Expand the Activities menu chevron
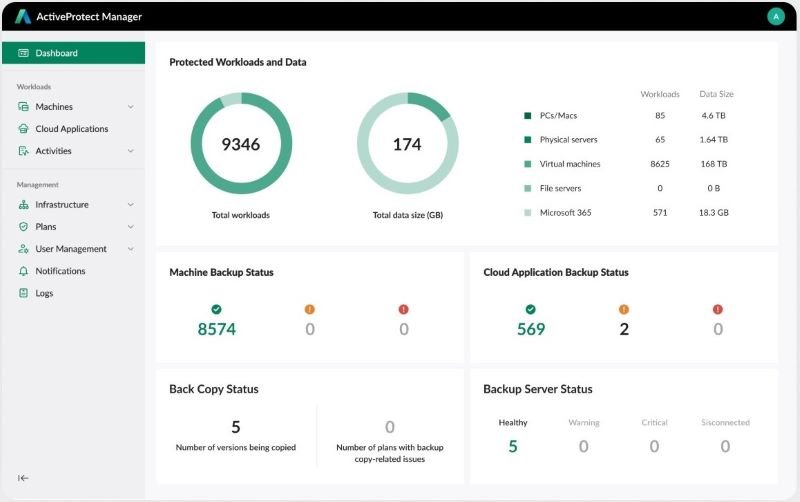Viewport: 800px width, 502px height. click(x=131, y=151)
